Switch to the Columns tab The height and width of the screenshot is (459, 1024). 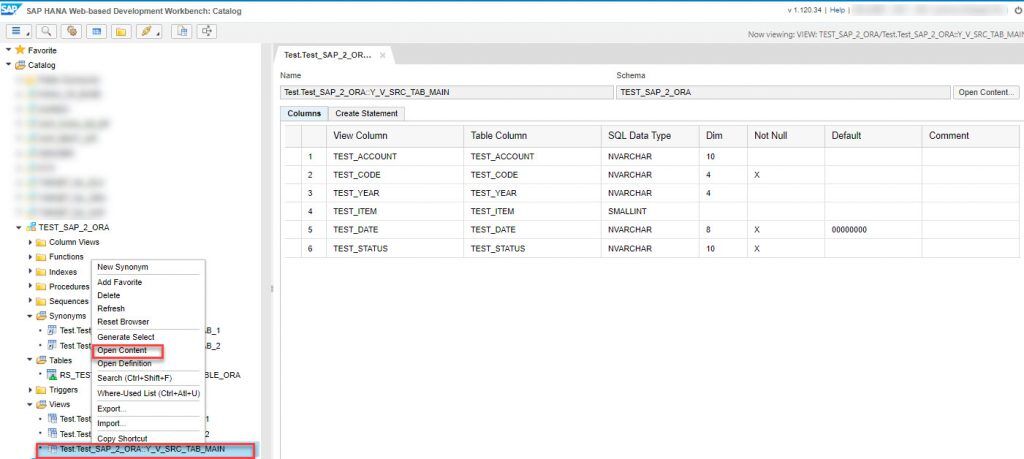pos(304,114)
